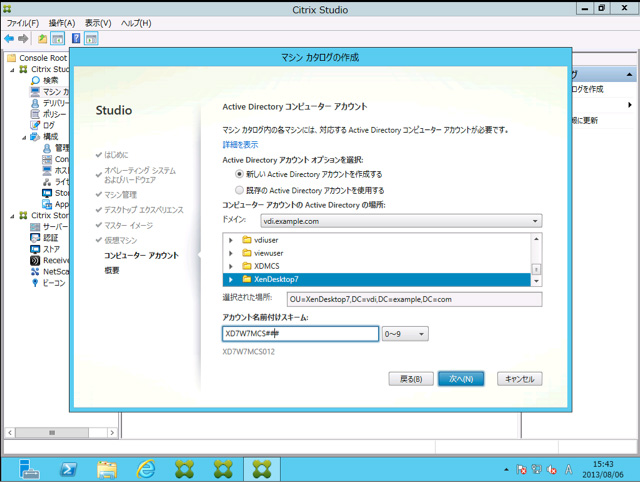
Task: Click the speaker volume tray icon
Action: point(552,470)
